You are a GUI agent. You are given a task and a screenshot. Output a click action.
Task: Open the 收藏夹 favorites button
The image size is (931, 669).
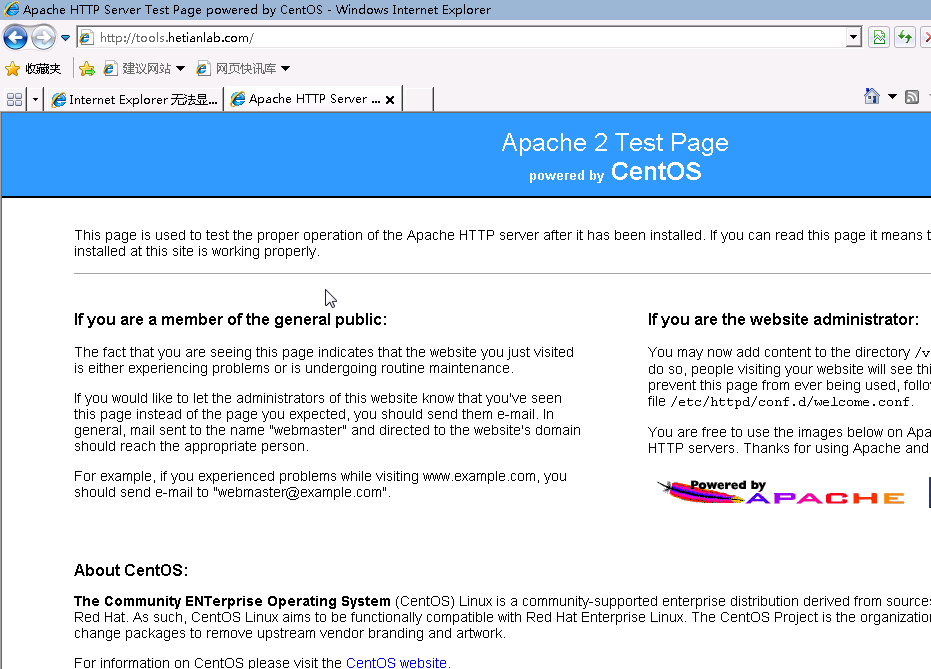[x=33, y=69]
